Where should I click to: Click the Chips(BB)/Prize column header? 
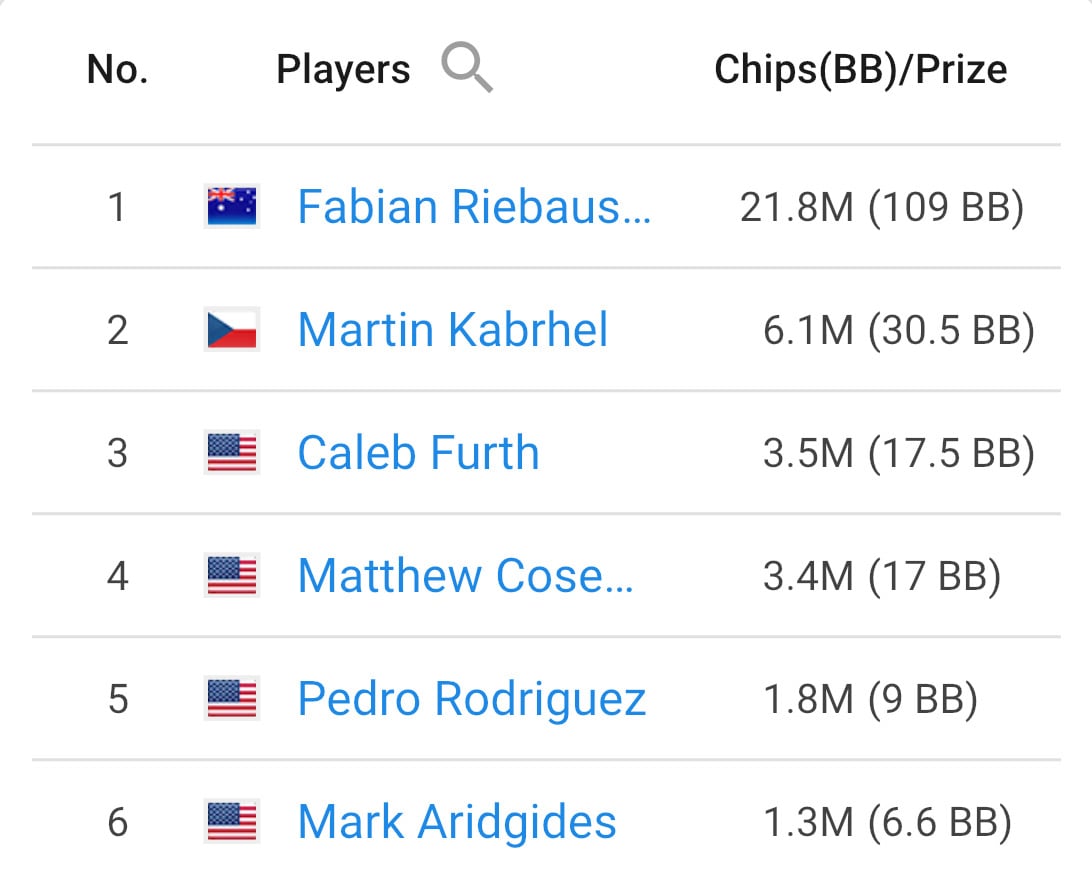(x=860, y=69)
